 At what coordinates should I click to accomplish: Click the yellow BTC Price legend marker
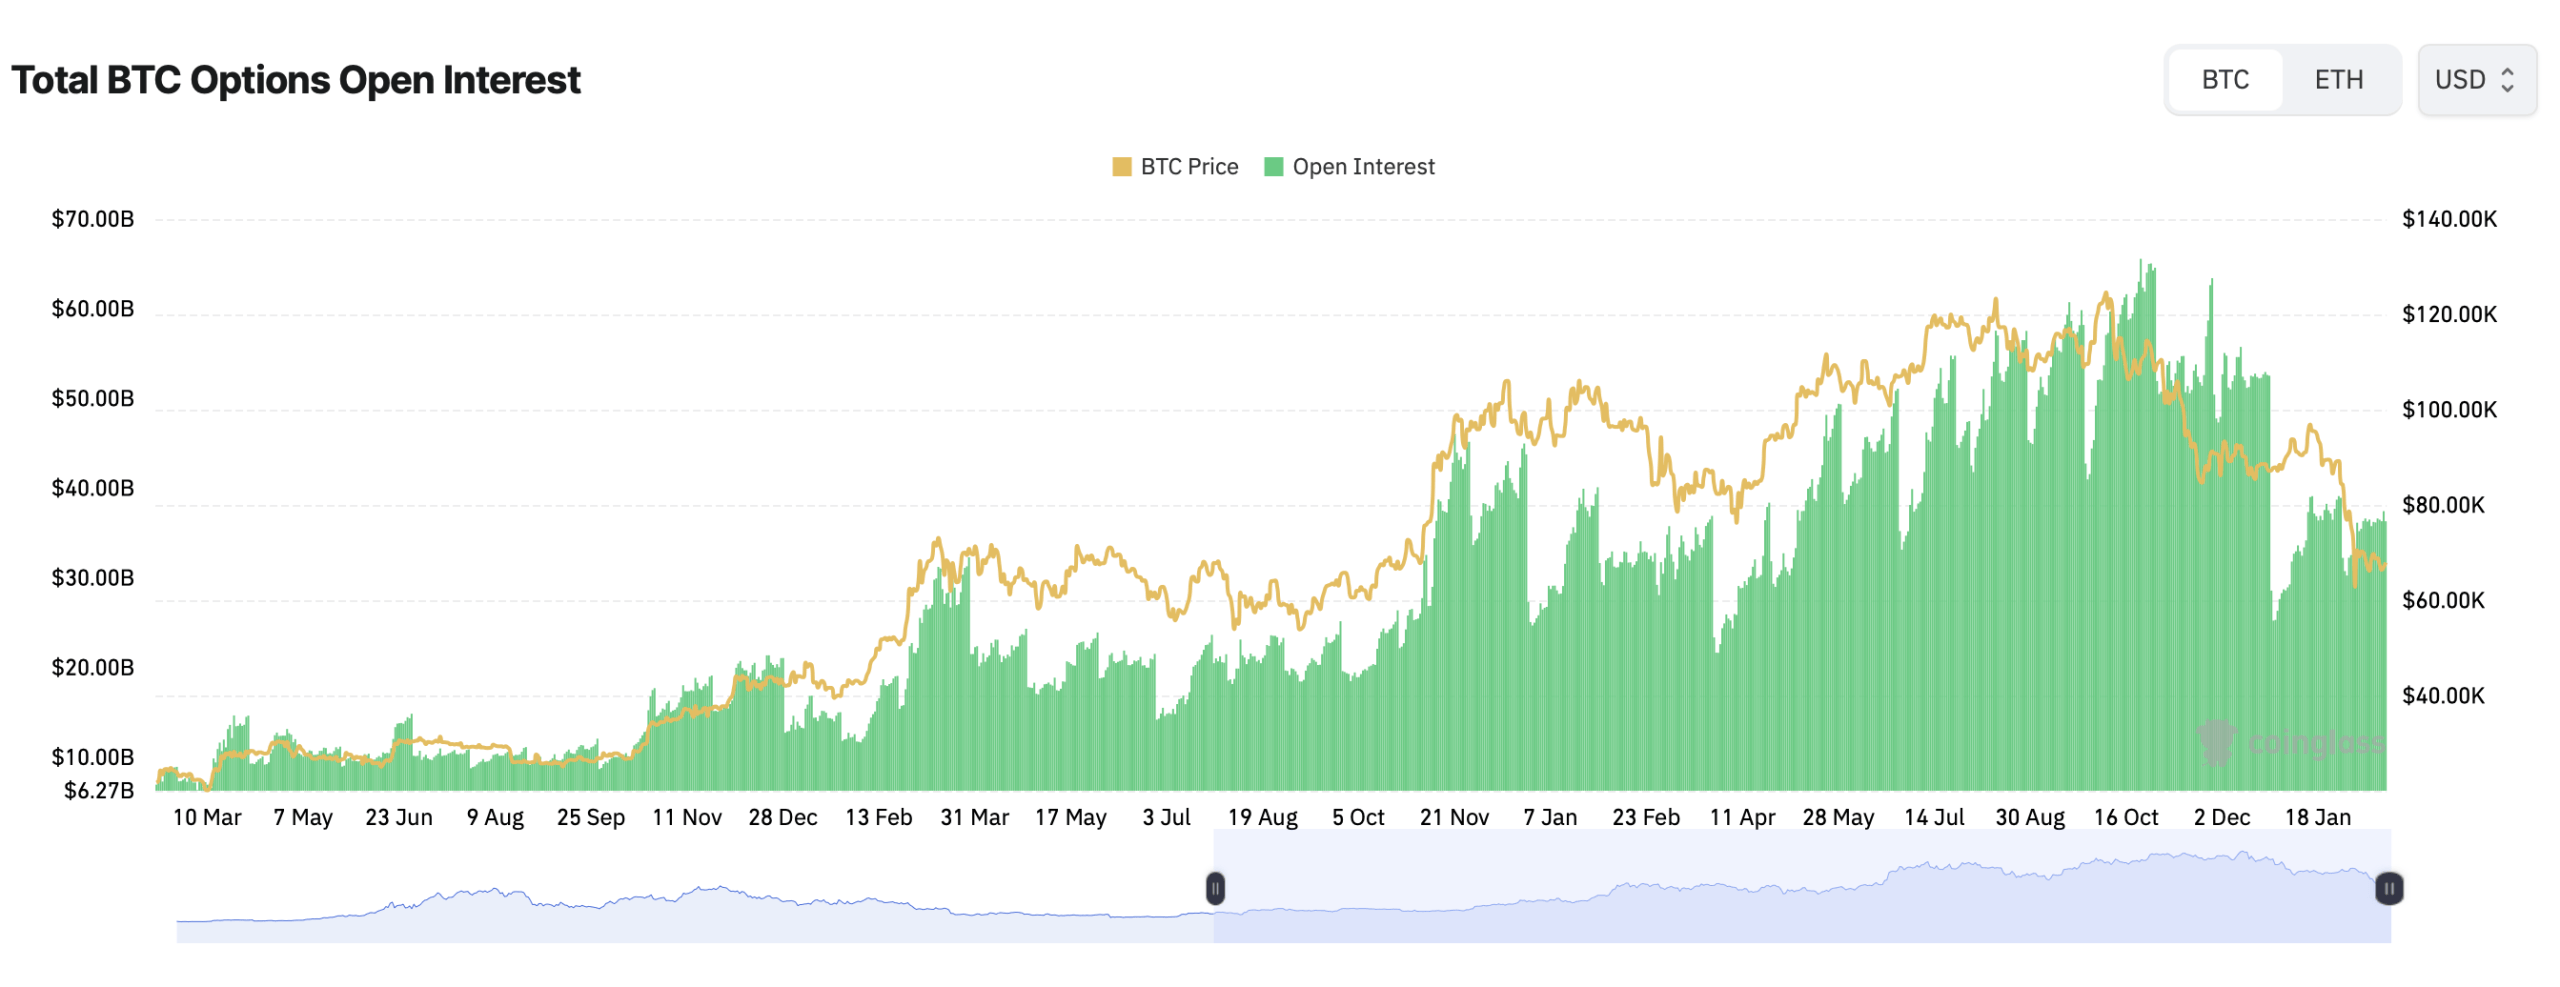coord(1123,166)
